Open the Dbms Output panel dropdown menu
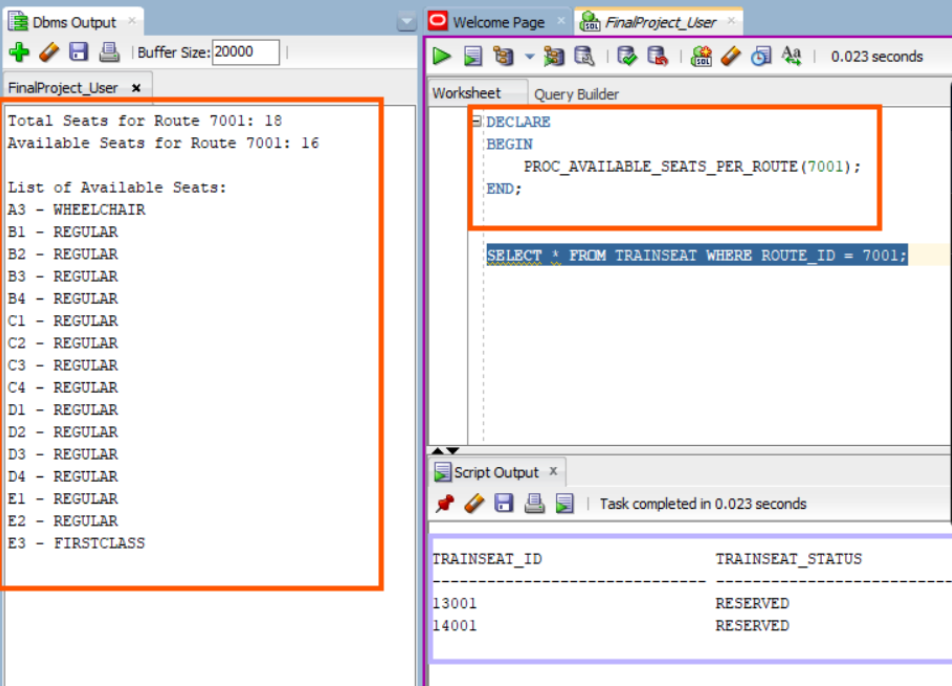The image size is (952, 686). pos(406,22)
